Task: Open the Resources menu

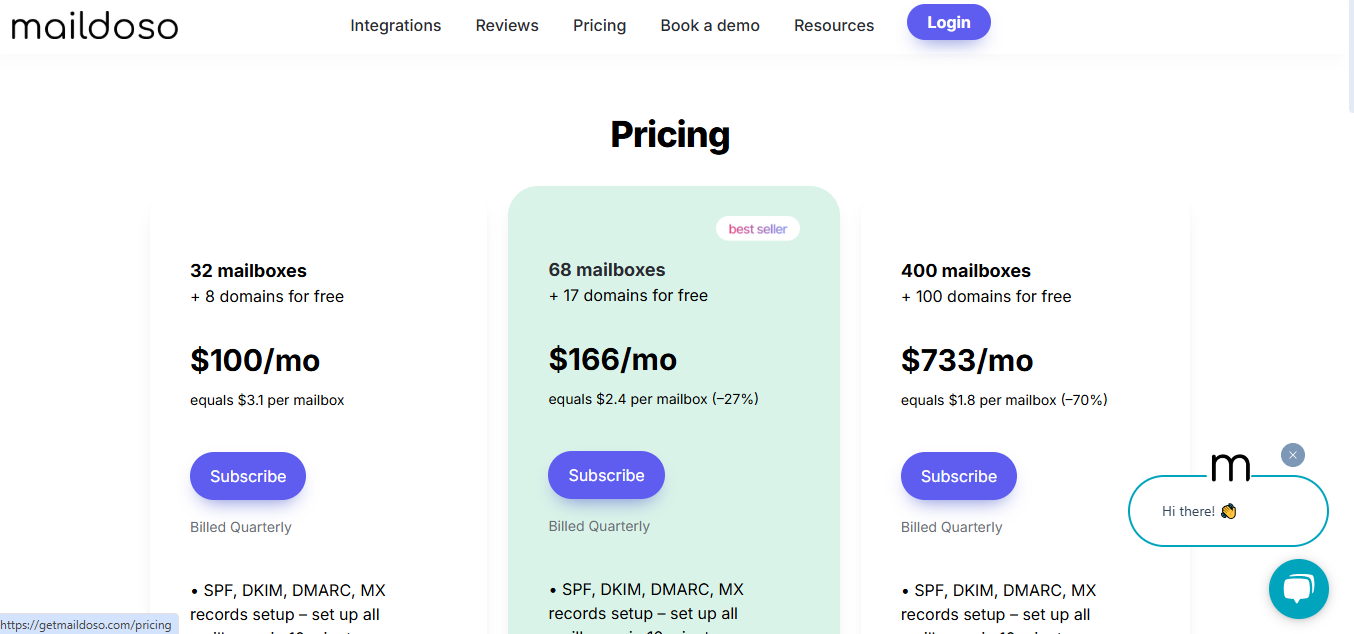Action: tap(833, 25)
